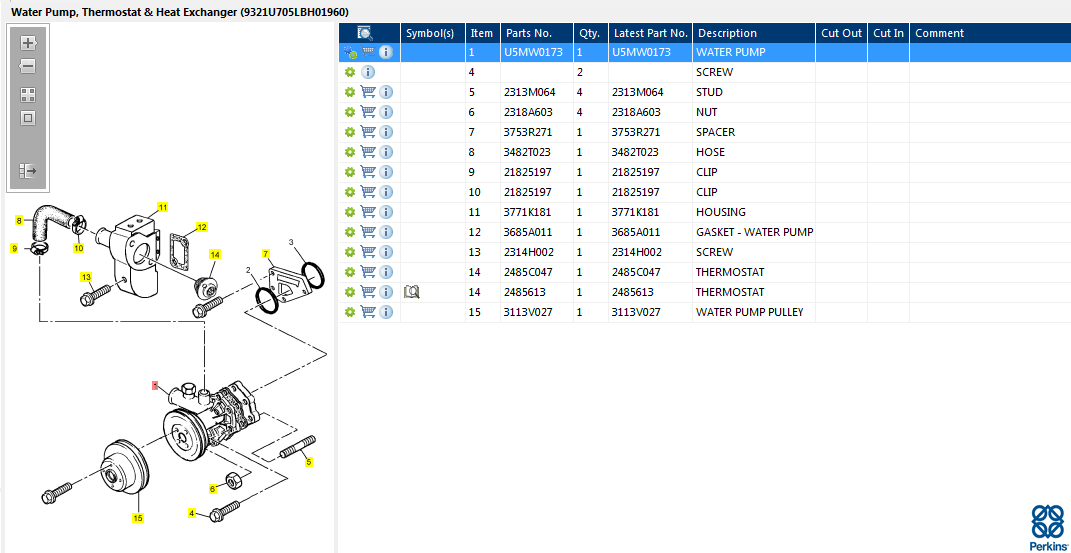This screenshot has height=553, width=1071.
Task: Select callout 13 screw on the diagram
Action: [86, 276]
